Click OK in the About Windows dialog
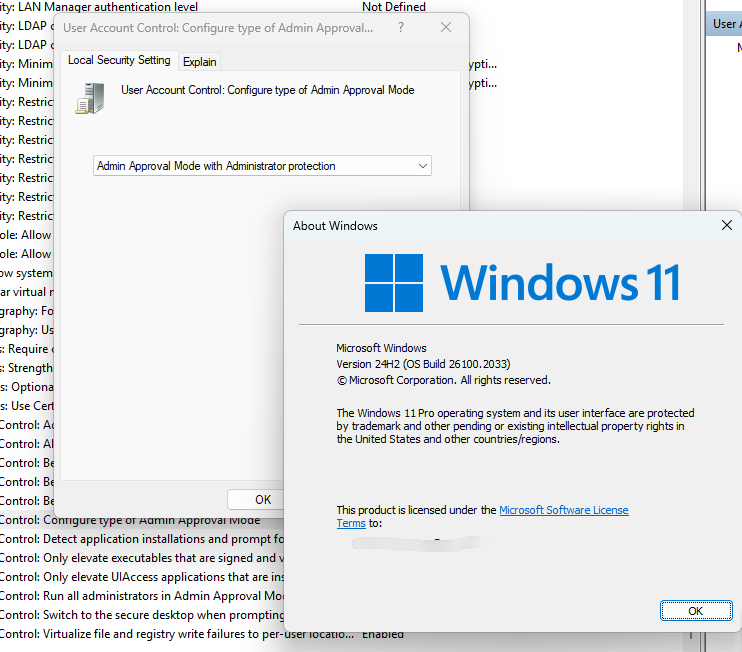Screen dimensions: 742x652 (696, 611)
